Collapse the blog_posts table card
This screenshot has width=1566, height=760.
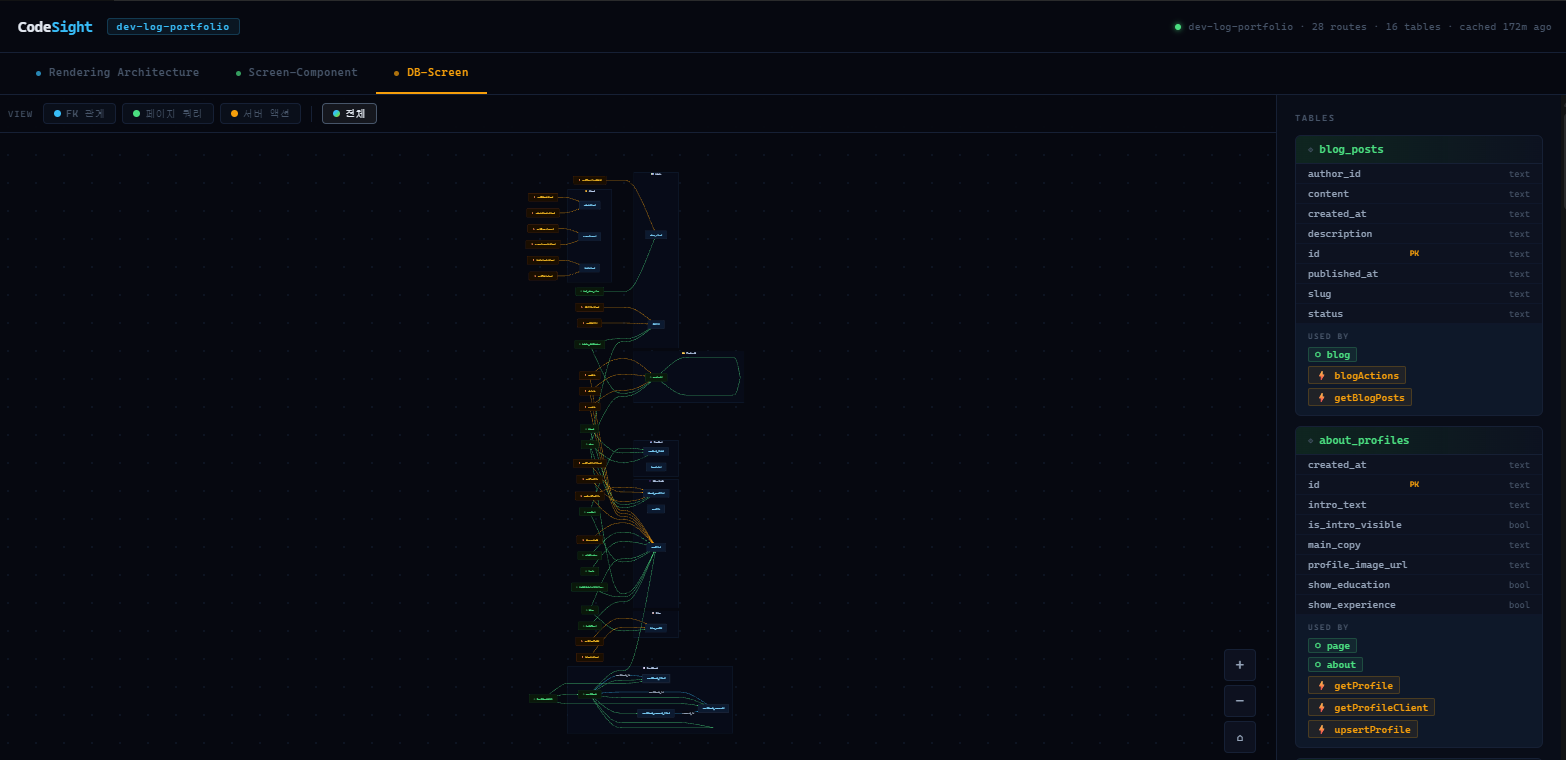pyautogui.click(x=1419, y=149)
